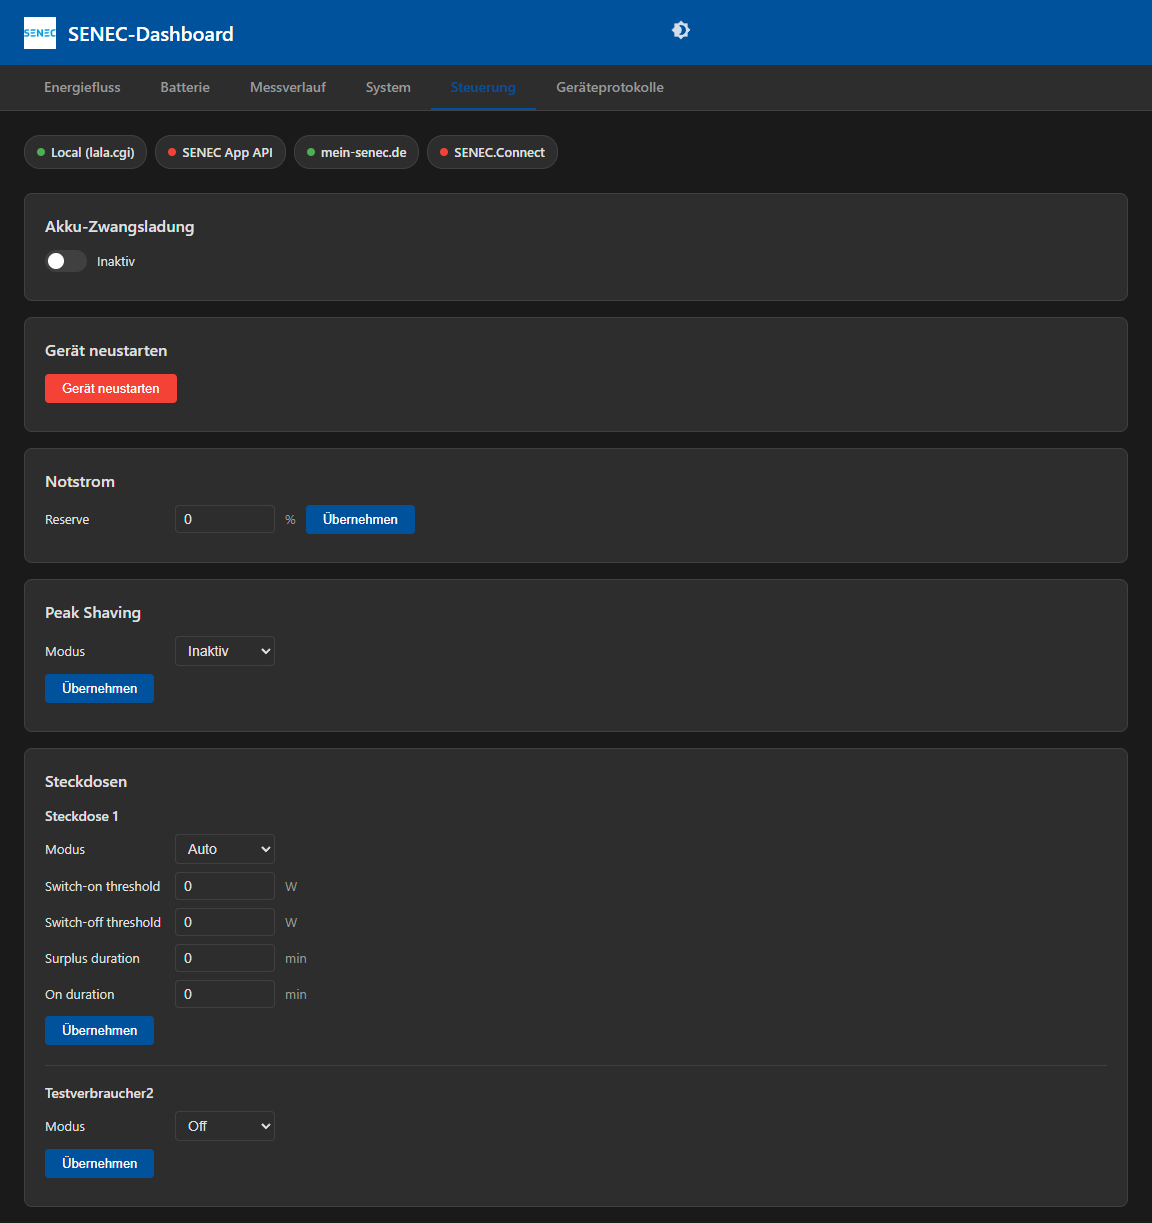Toggle the Akku-Zwangsladung switch
The width and height of the screenshot is (1152, 1223).
click(66, 261)
